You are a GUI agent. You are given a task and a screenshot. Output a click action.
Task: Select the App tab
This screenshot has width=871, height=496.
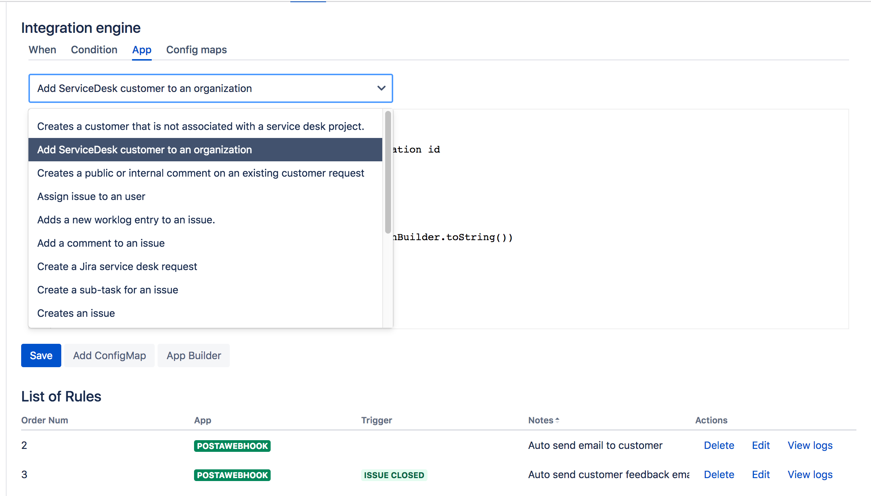[x=142, y=50]
